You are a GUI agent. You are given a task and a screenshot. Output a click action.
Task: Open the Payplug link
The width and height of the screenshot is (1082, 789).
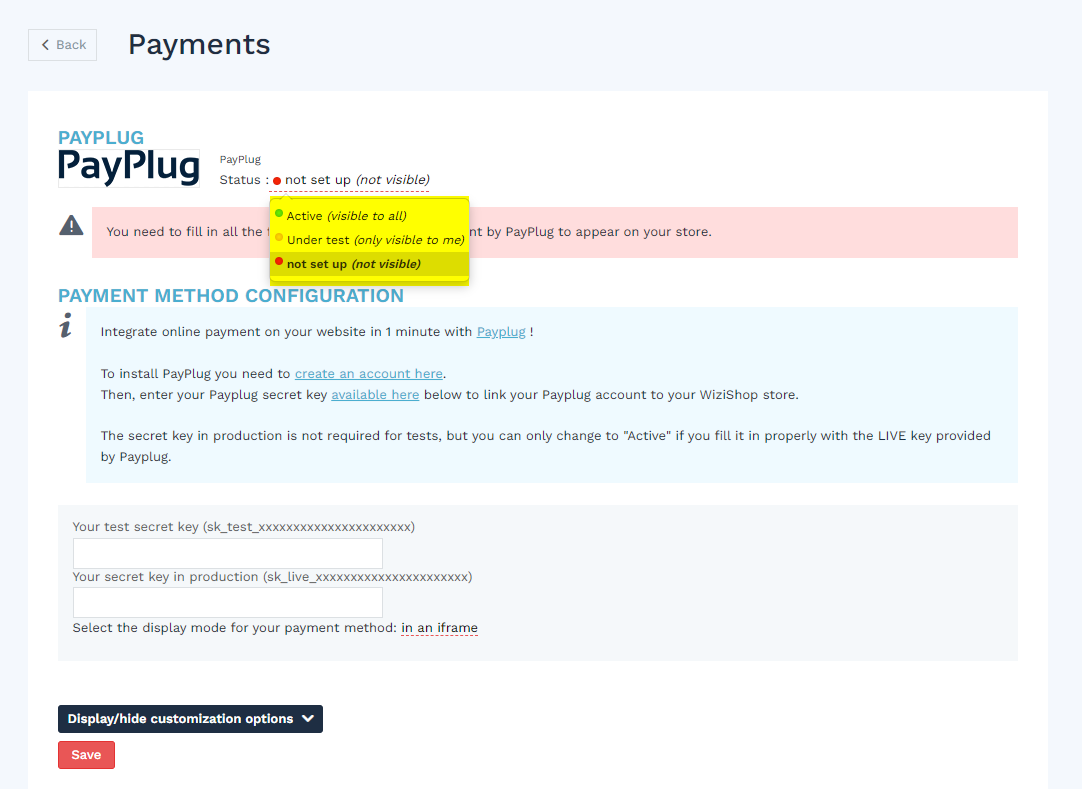501,332
